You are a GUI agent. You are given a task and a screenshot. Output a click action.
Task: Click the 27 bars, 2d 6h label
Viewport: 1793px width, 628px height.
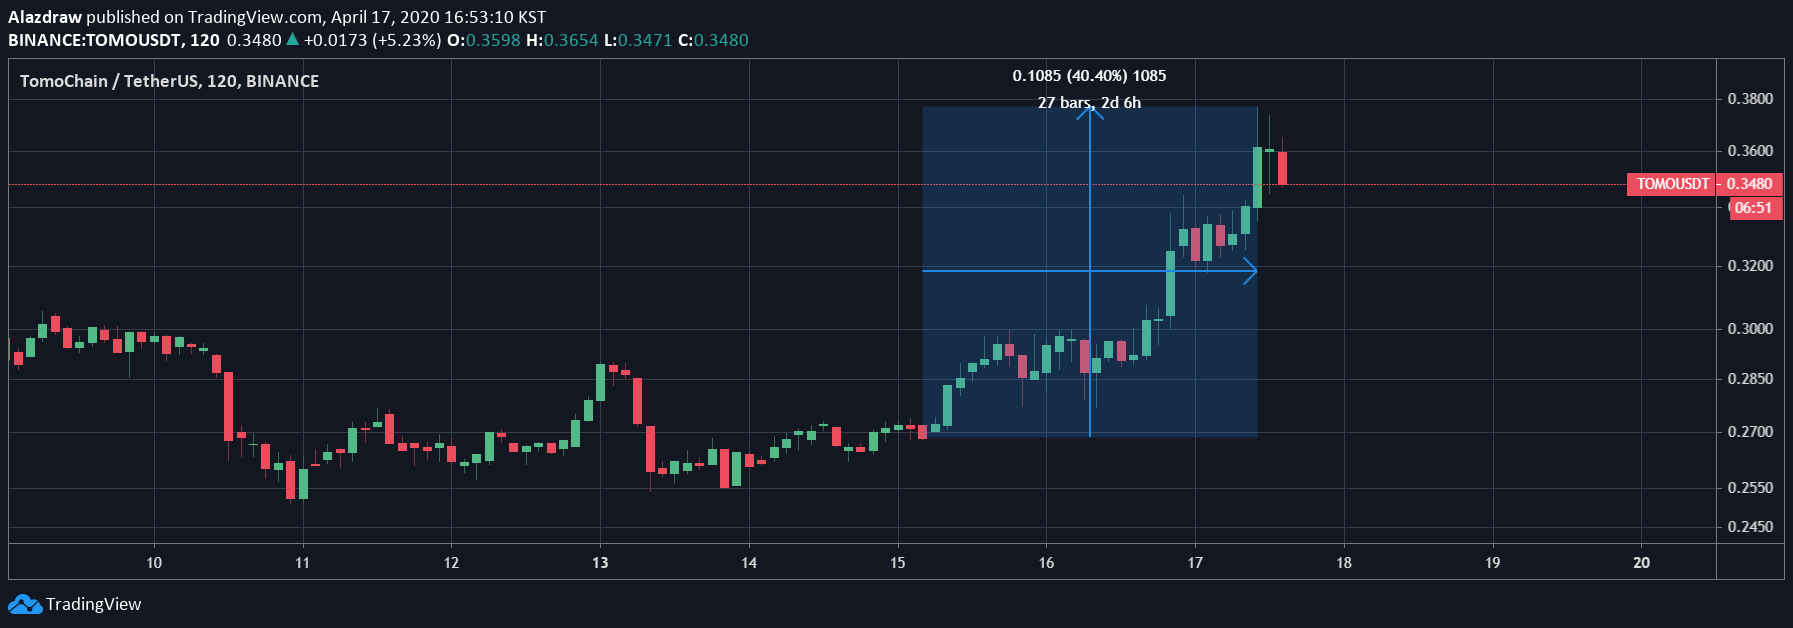1089,103
